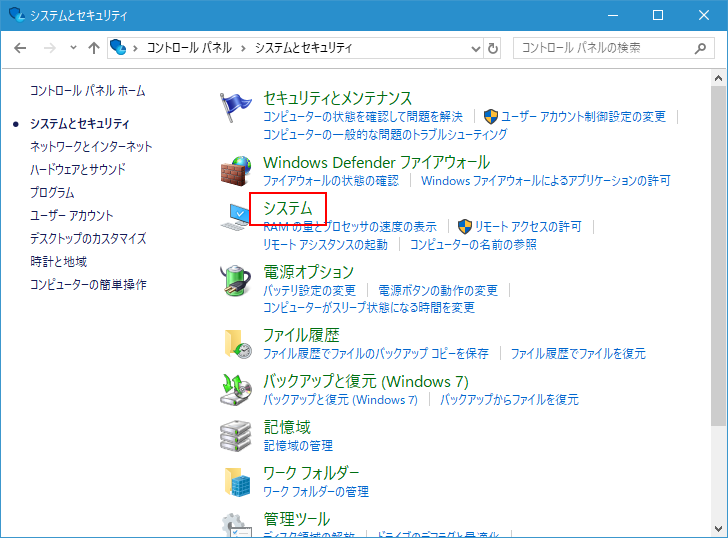Click the refresh button beside address bar
The height and width of the screenshot is (538, 728).
[x=493, y=48]
